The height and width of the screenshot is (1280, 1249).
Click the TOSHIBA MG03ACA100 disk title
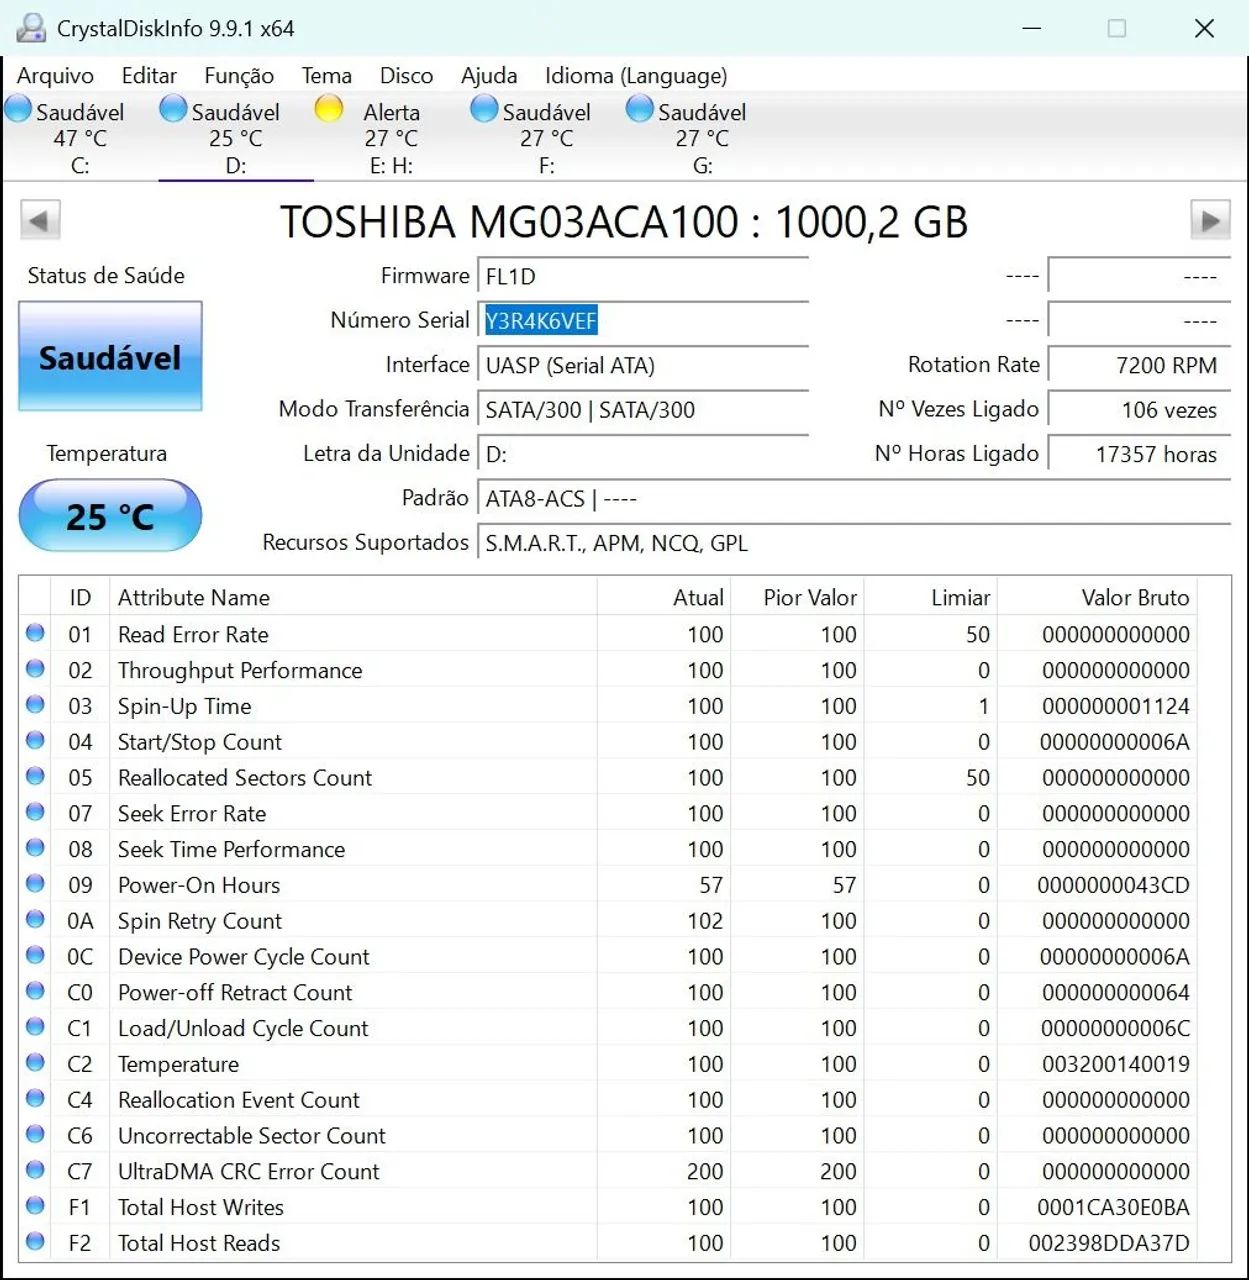(x=624, y=222)
